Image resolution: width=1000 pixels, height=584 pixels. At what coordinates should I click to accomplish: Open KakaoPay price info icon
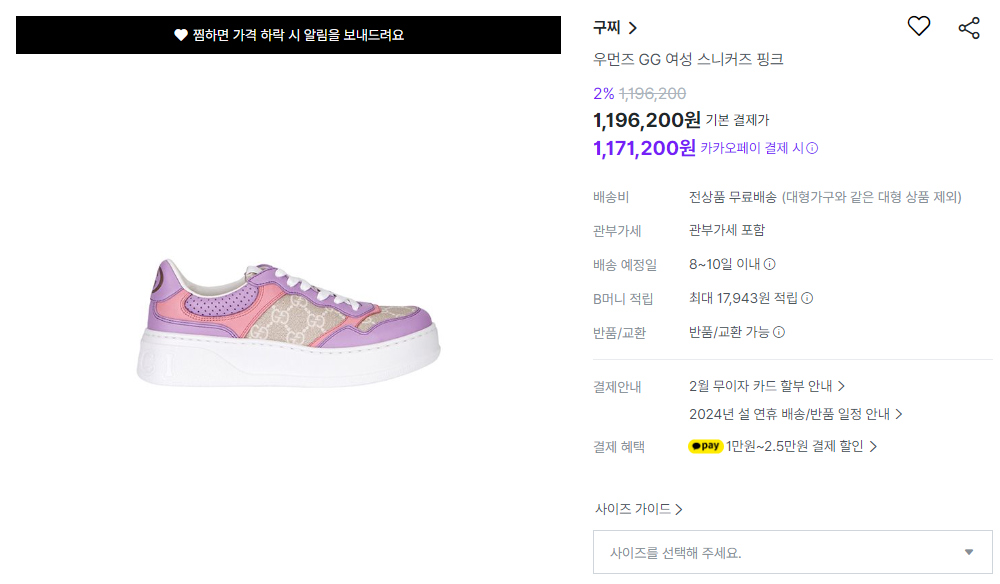click(812, 149)
